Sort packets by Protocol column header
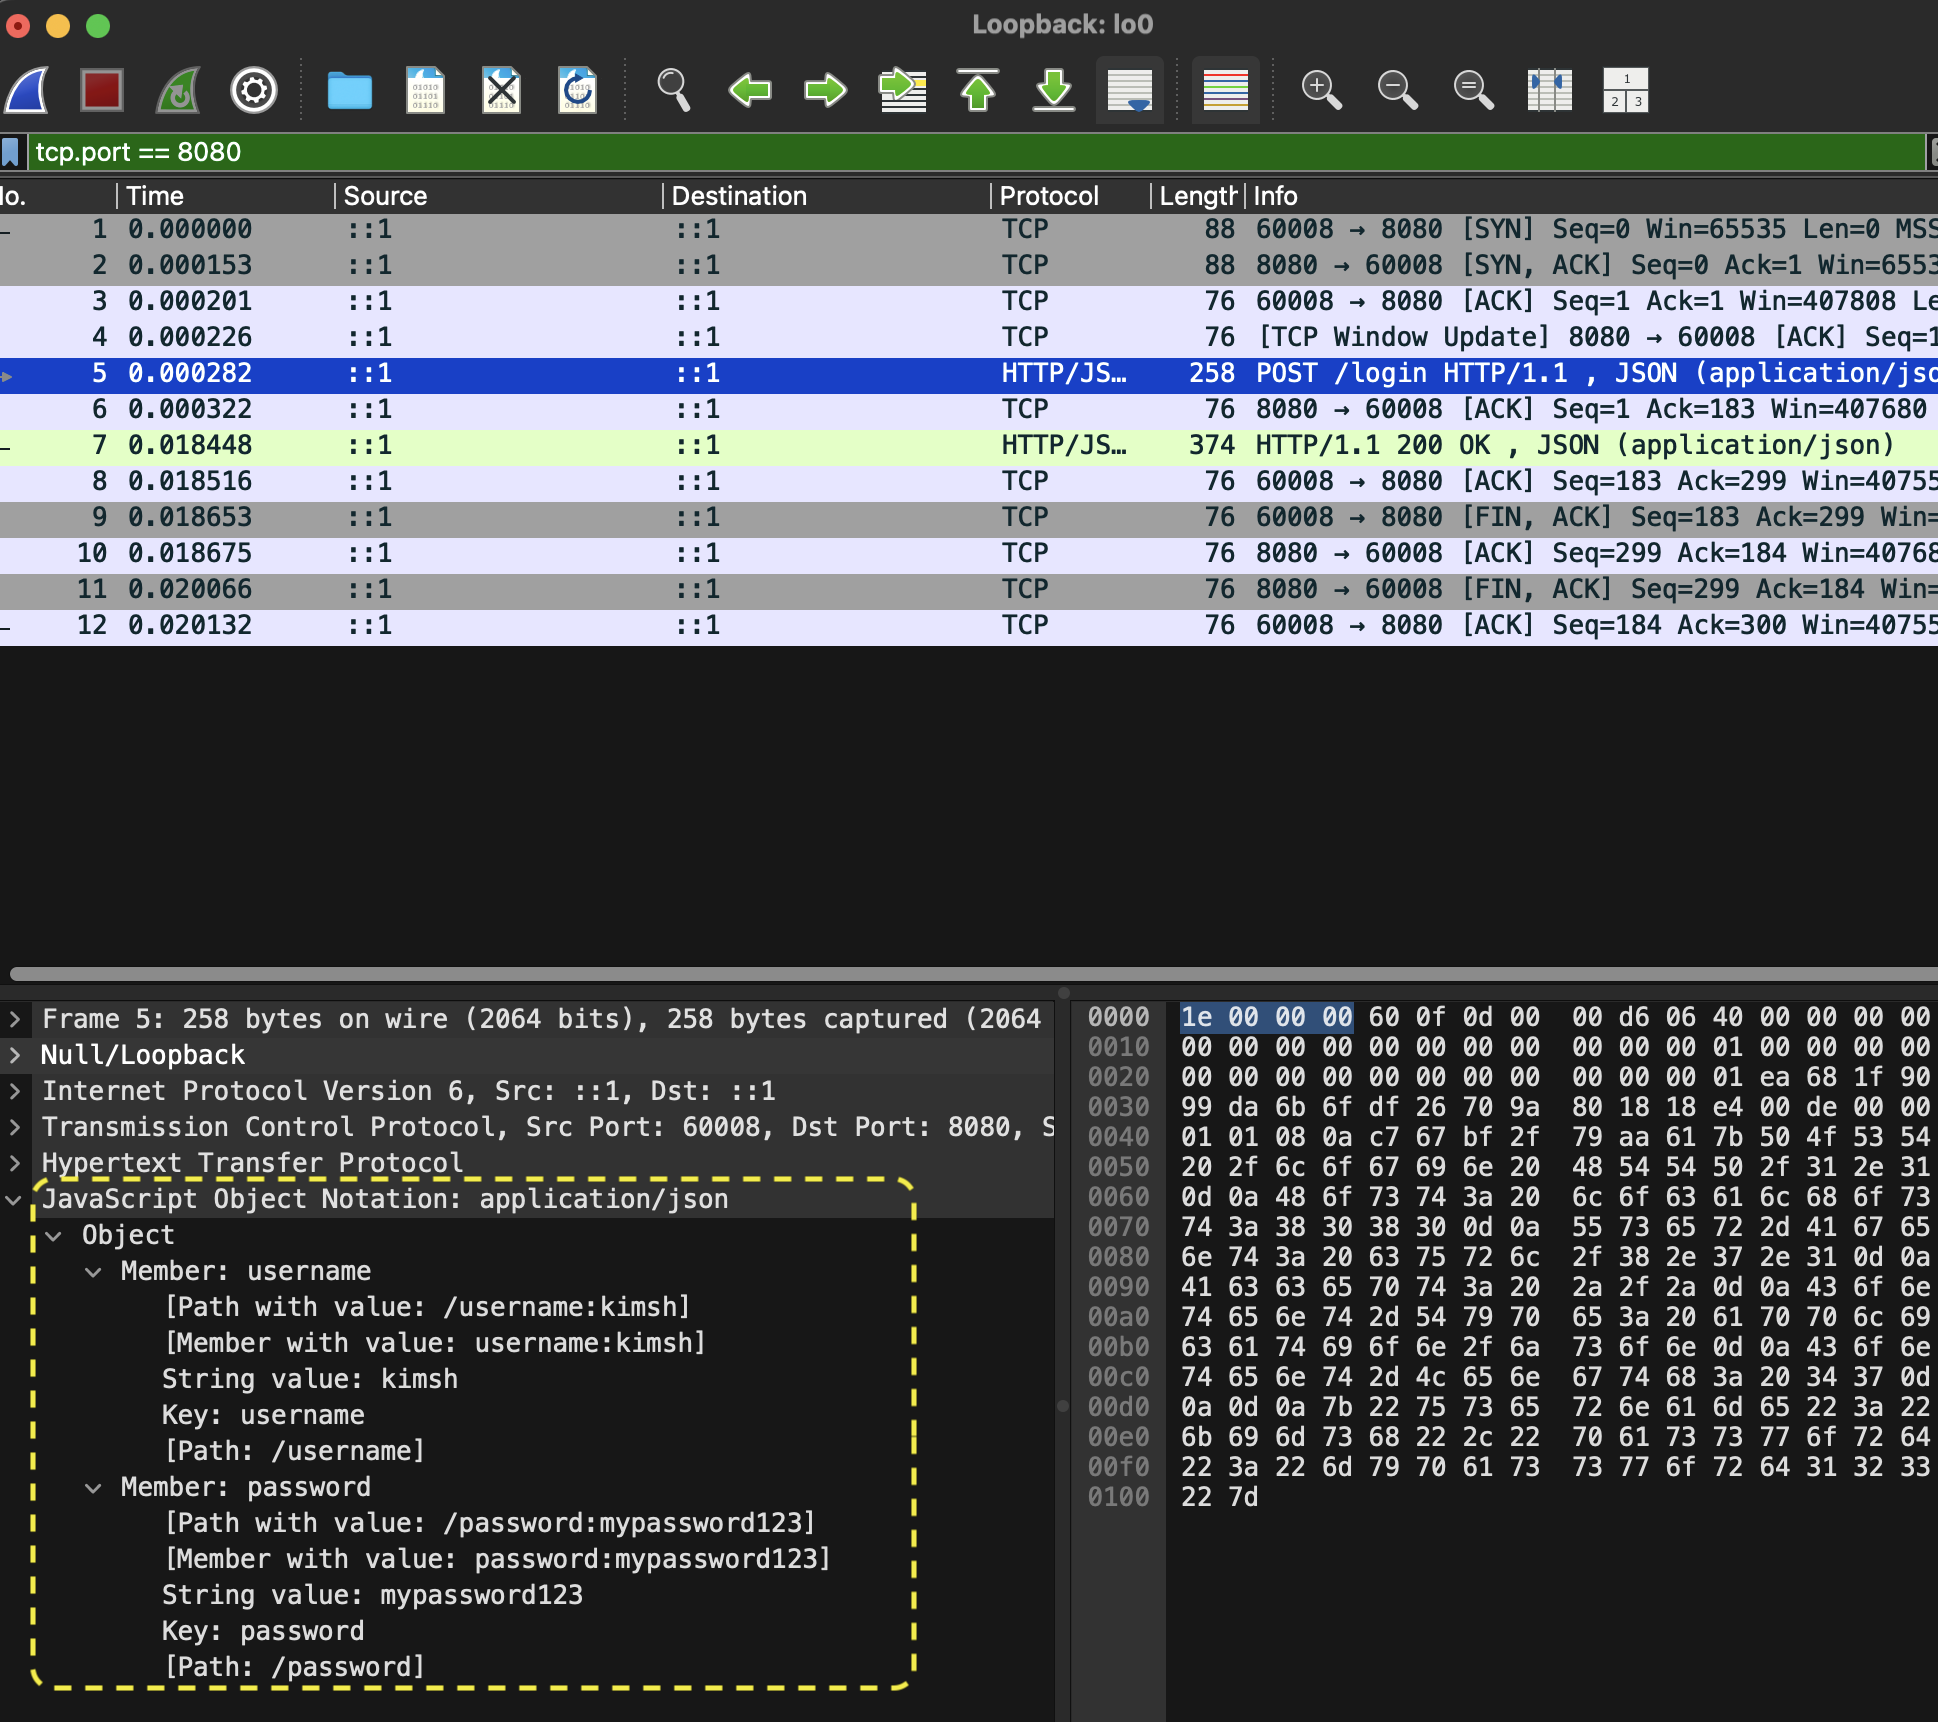Image resolution: width=1938 pixels, height=1722 pixels. tap(1048, 196)
